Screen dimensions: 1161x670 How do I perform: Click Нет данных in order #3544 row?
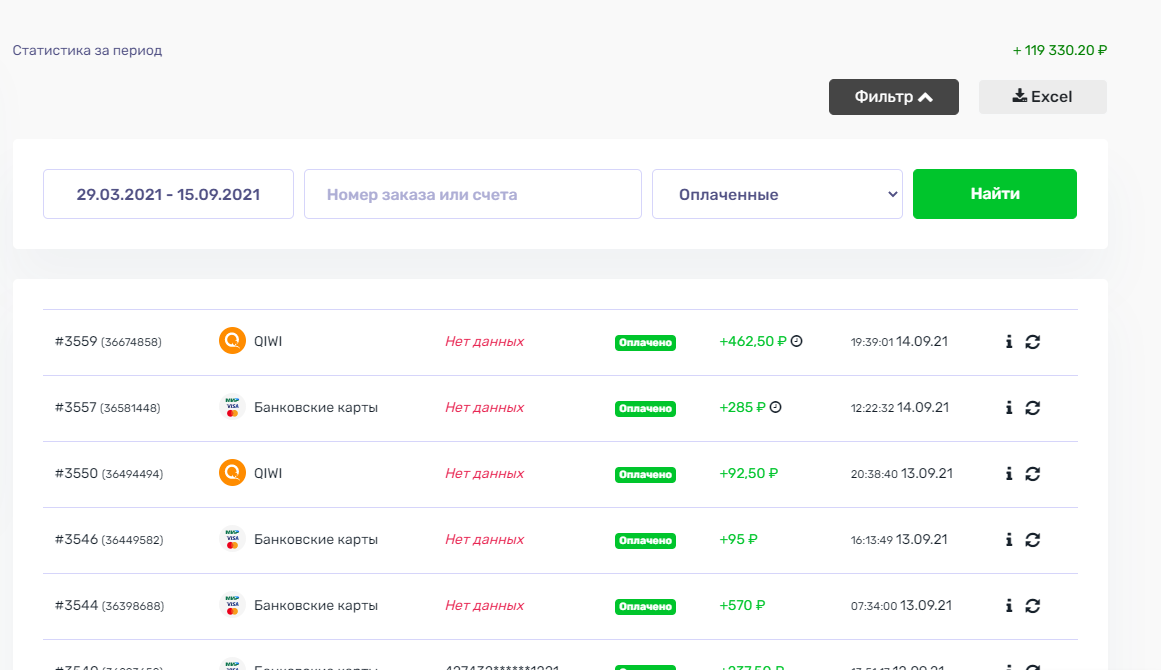pyautogui.click(x=484, y=605)
